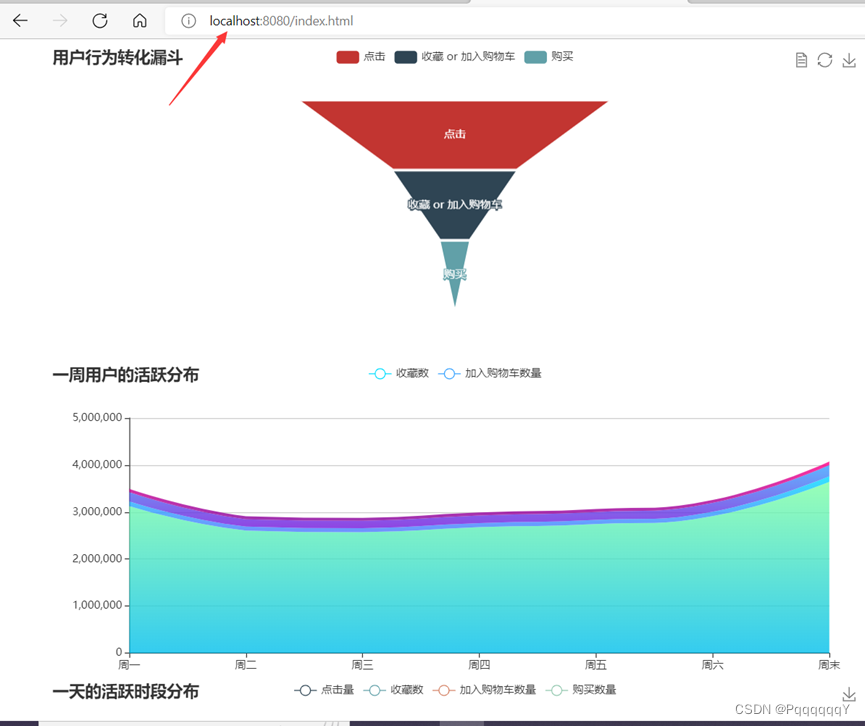Click the browser home icon
The width and height of the screenshot is (865, 726).
pos(139,20)
